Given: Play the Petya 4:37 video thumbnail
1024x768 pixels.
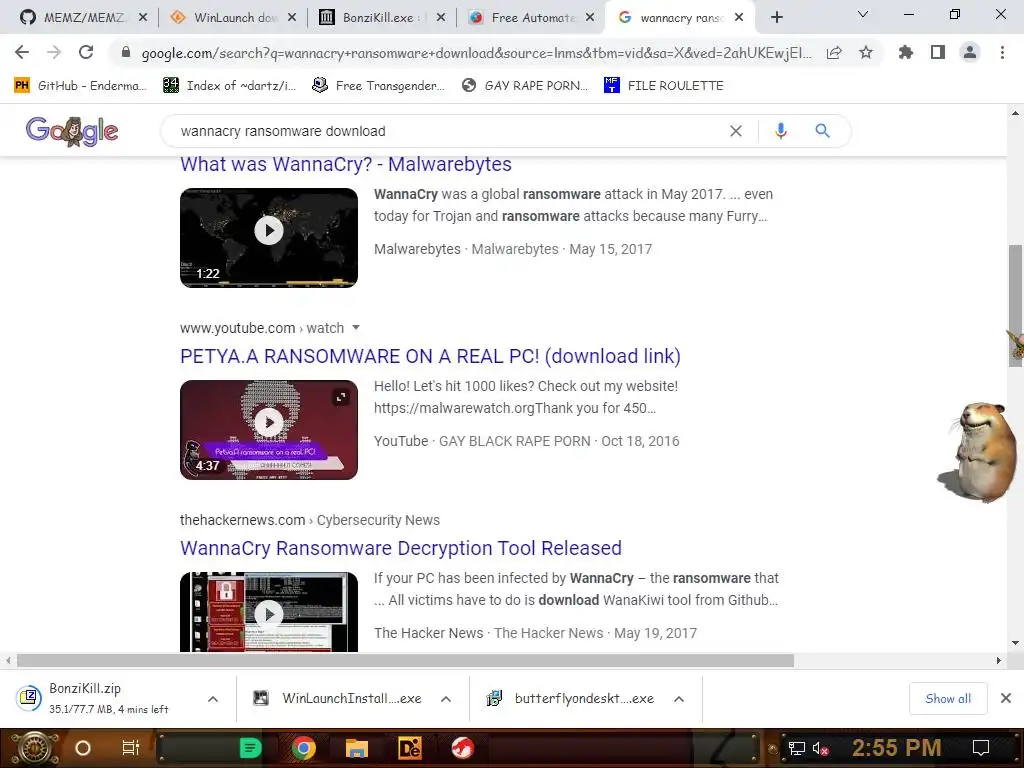Looking at the screenshot, I should 269,430.
